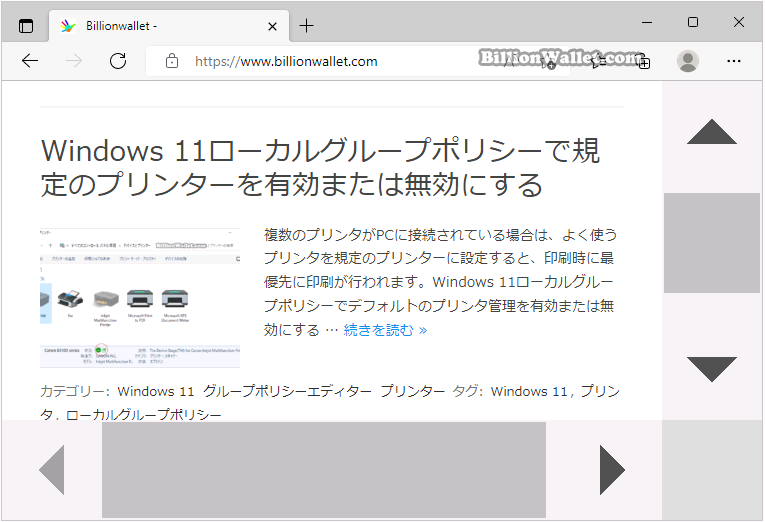Click the horizontal scrollbar left arrow
The width and height of the screenshot is (765, 522).
point(52,470)
